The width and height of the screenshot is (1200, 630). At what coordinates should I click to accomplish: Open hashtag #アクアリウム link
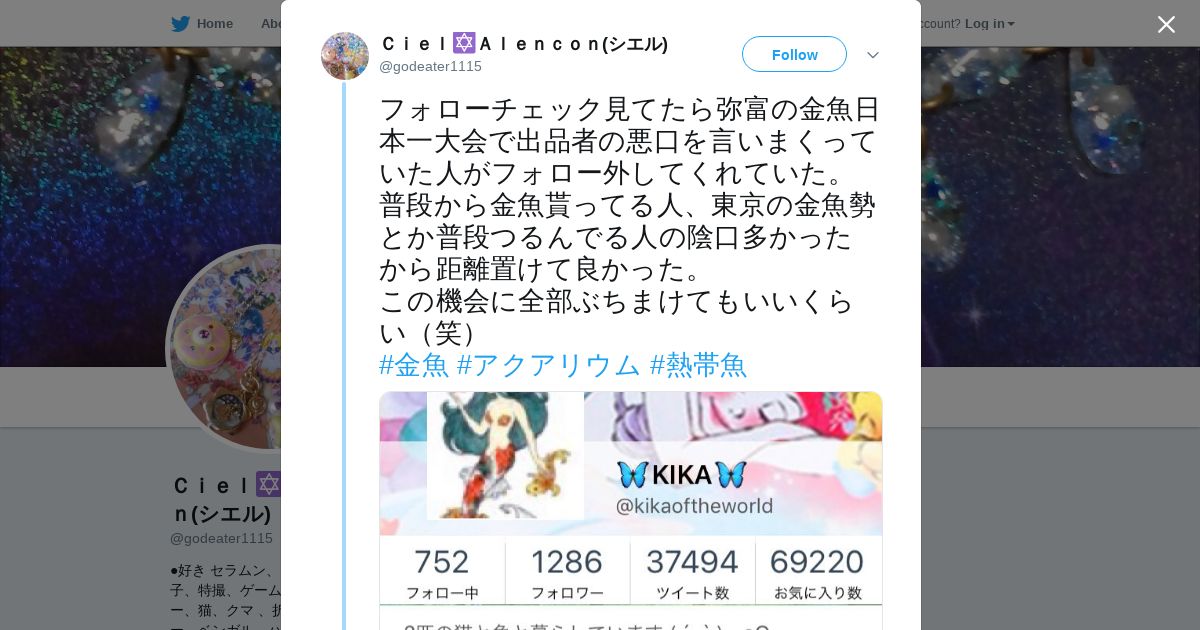549,365
